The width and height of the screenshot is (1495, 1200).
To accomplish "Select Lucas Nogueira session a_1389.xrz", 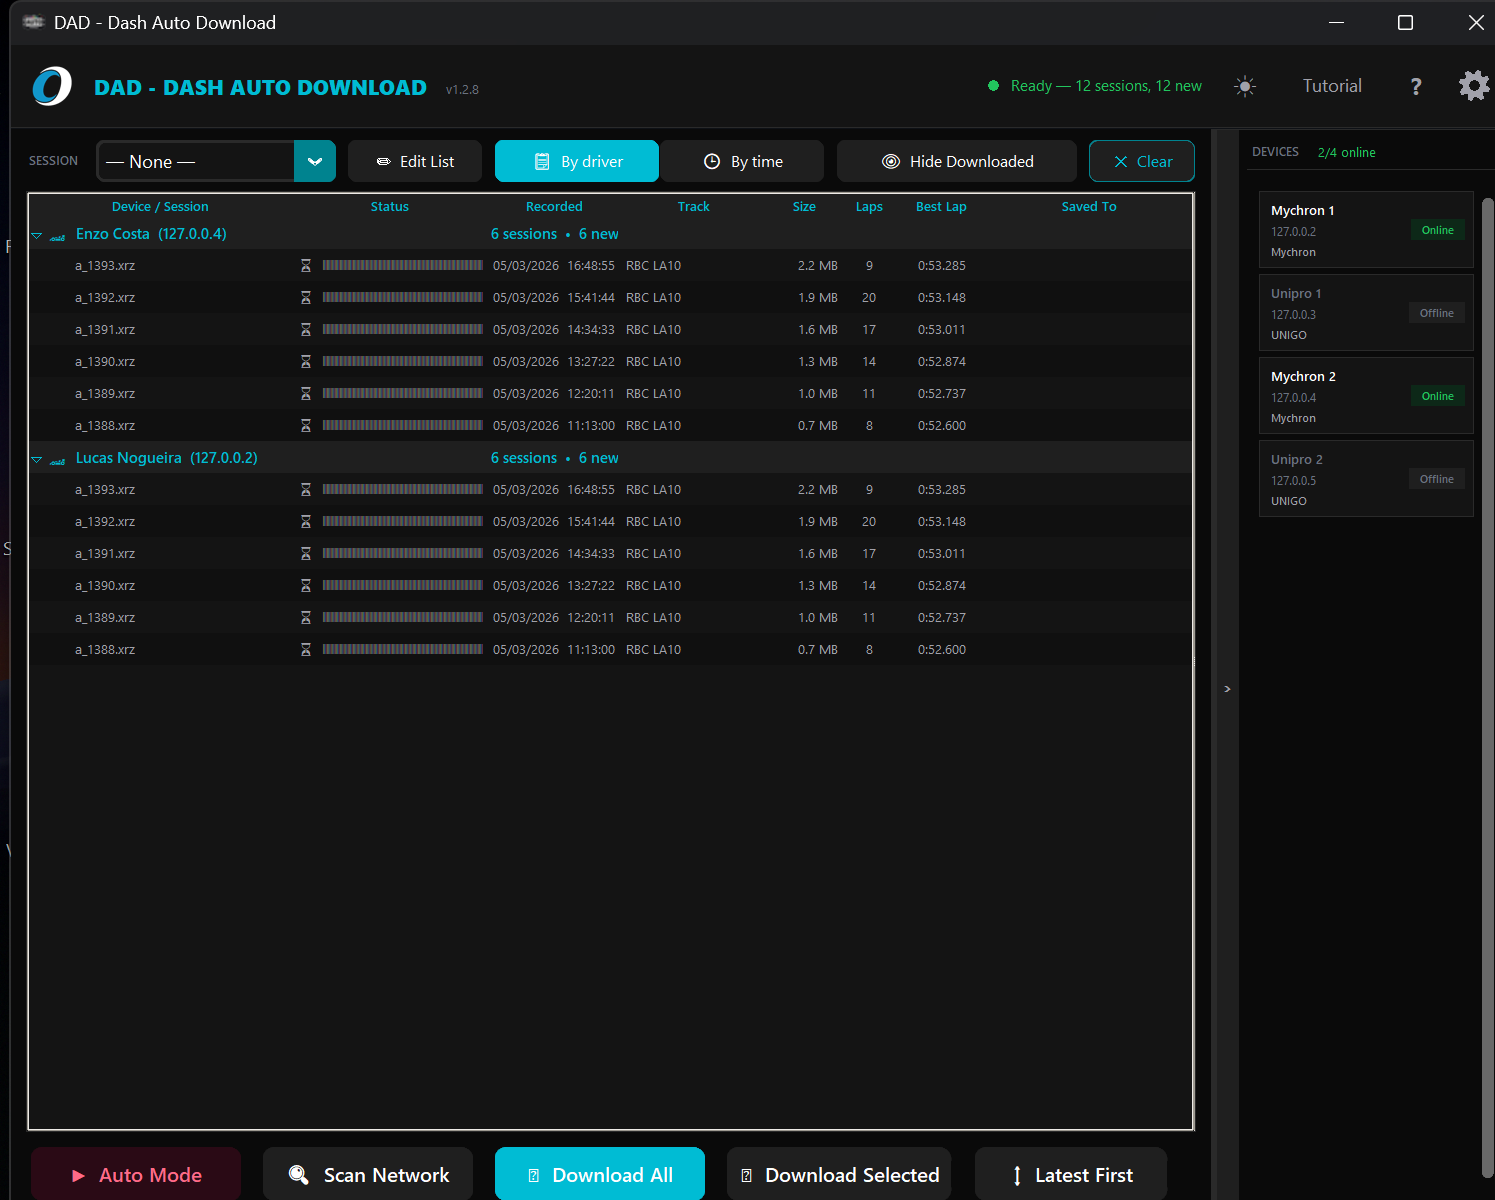I will pos(610,618).
